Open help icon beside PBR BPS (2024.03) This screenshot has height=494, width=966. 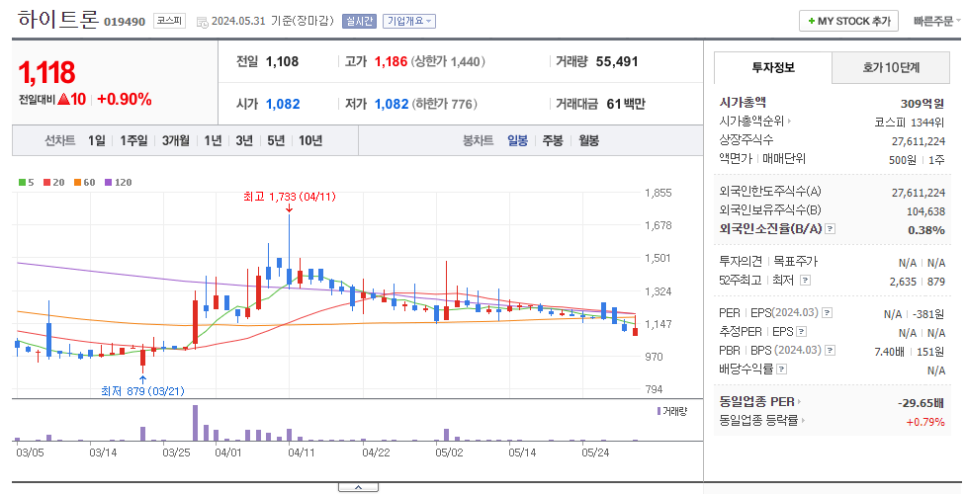point(830,351)
